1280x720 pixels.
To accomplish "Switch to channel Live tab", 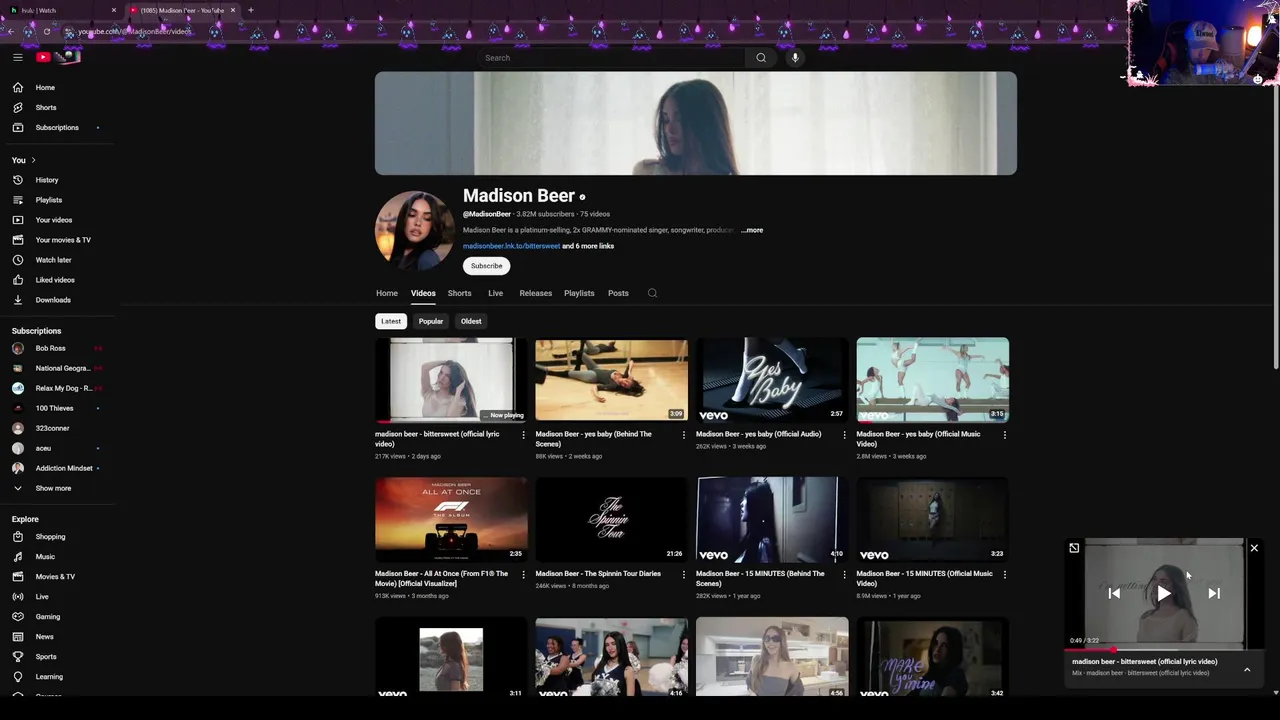I will pyautogui.click(x=495, y=293).
